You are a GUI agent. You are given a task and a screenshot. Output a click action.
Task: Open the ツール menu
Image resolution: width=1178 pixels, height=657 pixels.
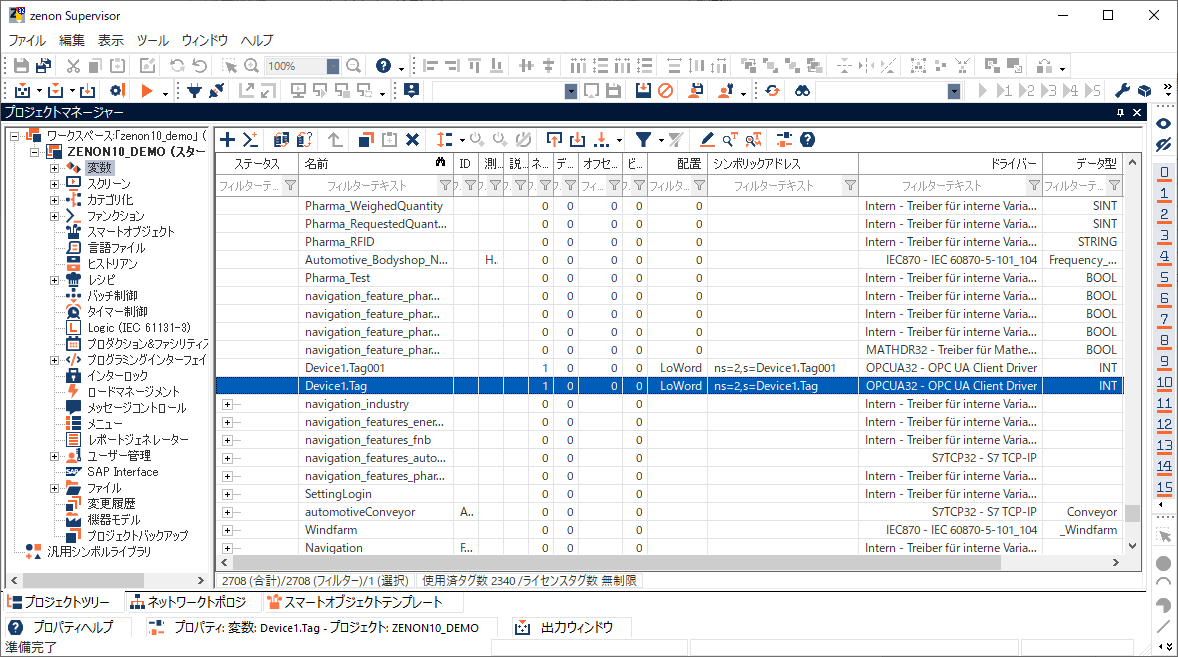(152, 40)
